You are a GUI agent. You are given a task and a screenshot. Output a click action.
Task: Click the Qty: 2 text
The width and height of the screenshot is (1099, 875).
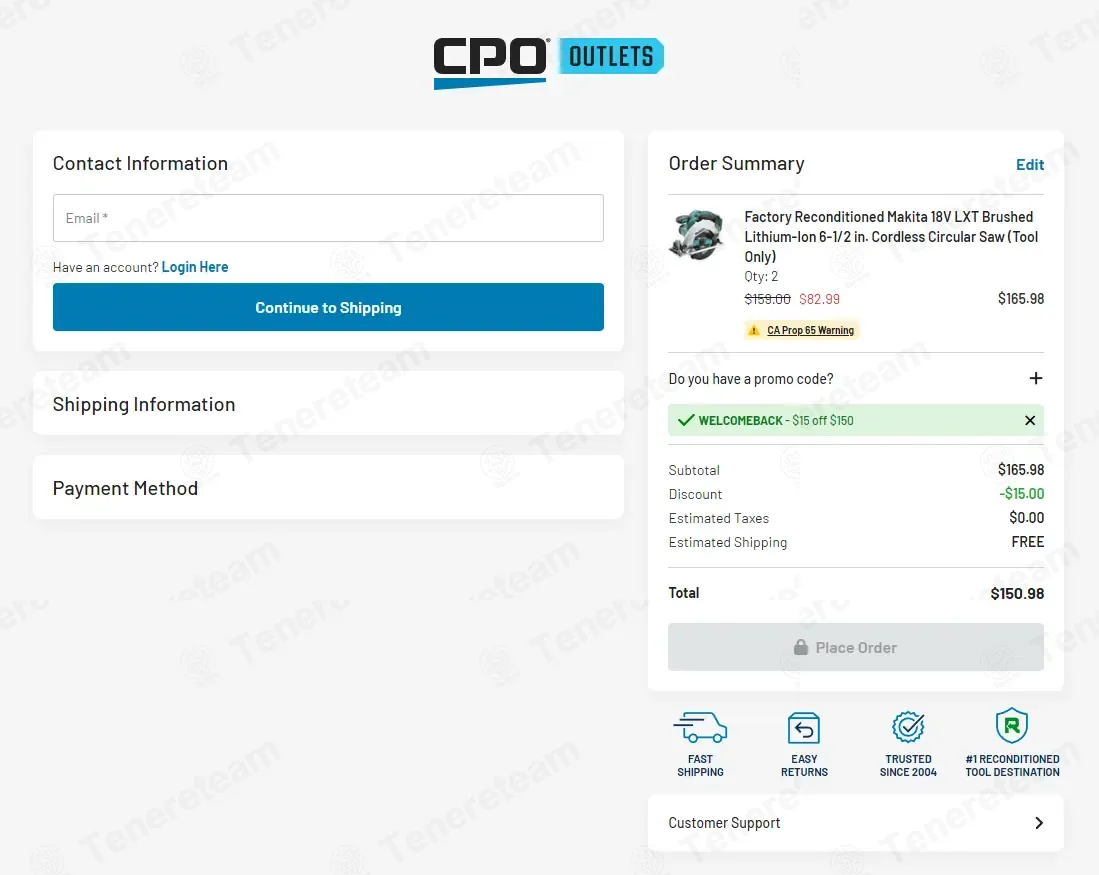coord(761,276)
